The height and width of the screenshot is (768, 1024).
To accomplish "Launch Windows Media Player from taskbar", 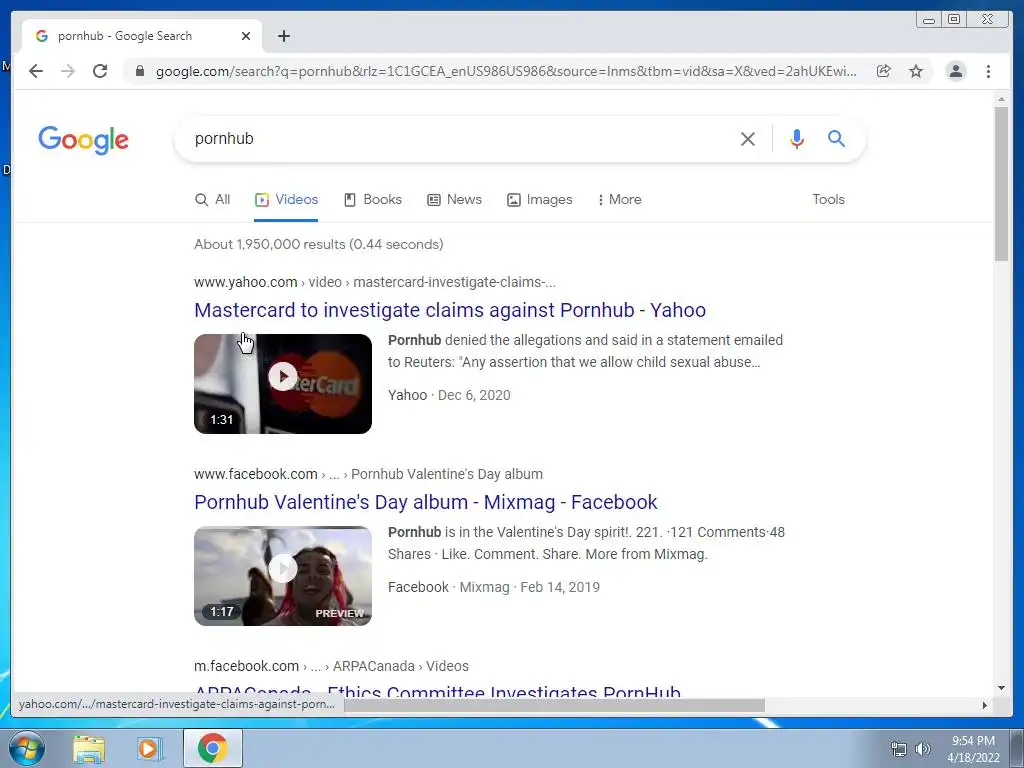I will 149,749.
